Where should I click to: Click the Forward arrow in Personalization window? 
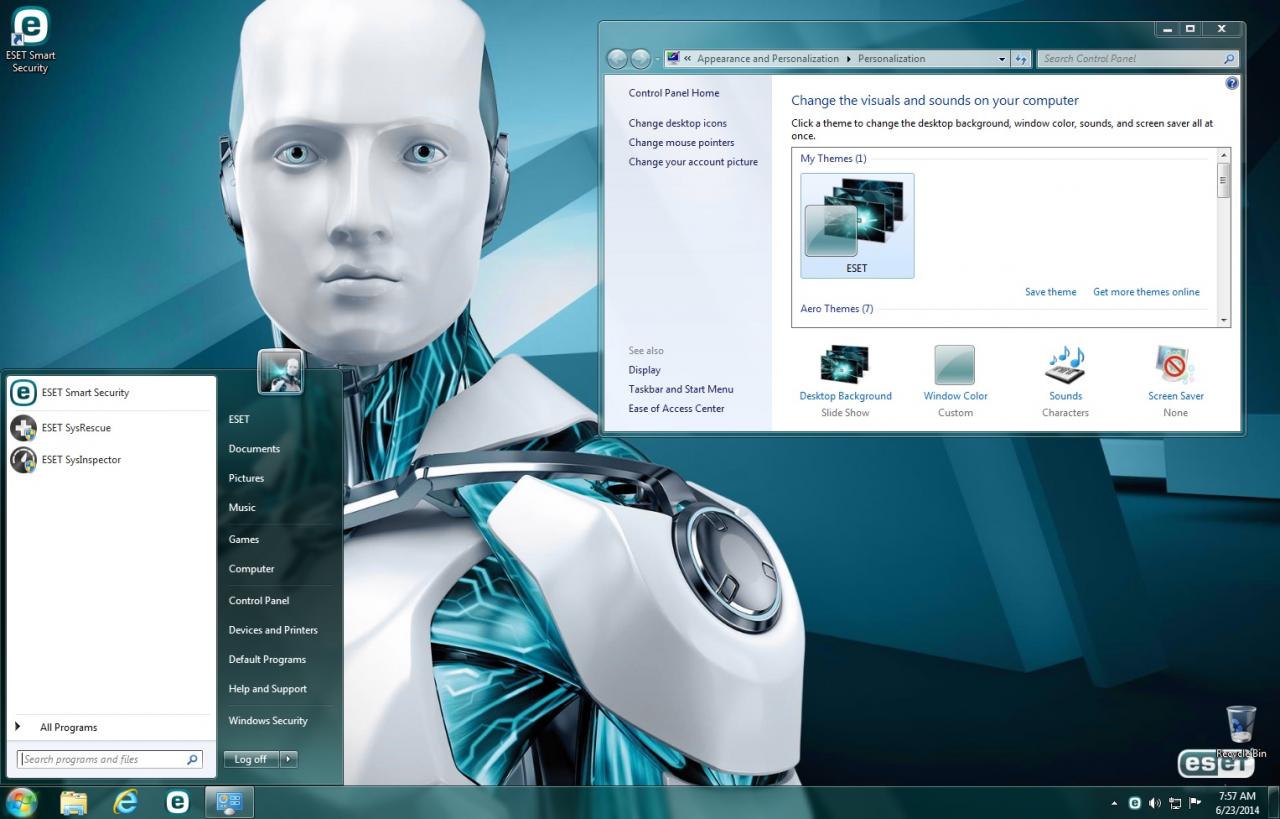641,59
